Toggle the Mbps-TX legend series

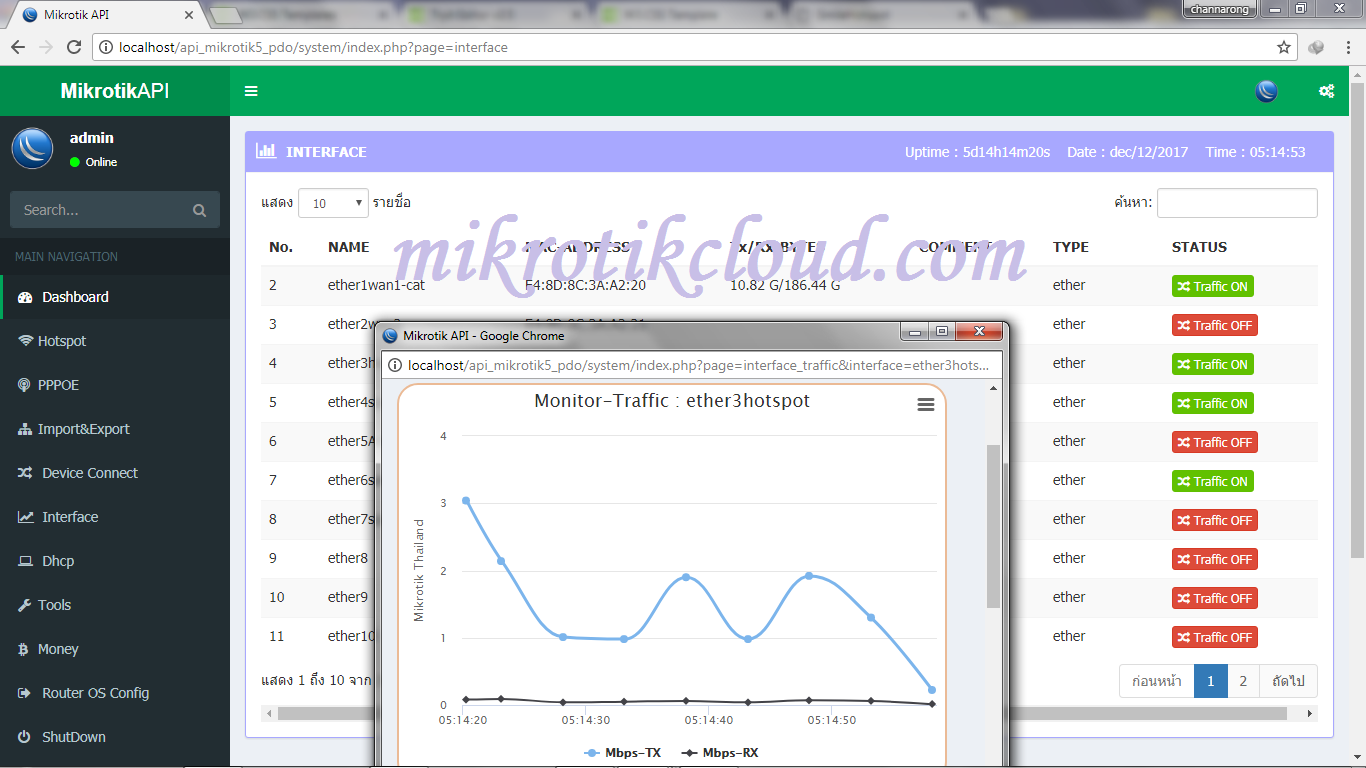621,753
